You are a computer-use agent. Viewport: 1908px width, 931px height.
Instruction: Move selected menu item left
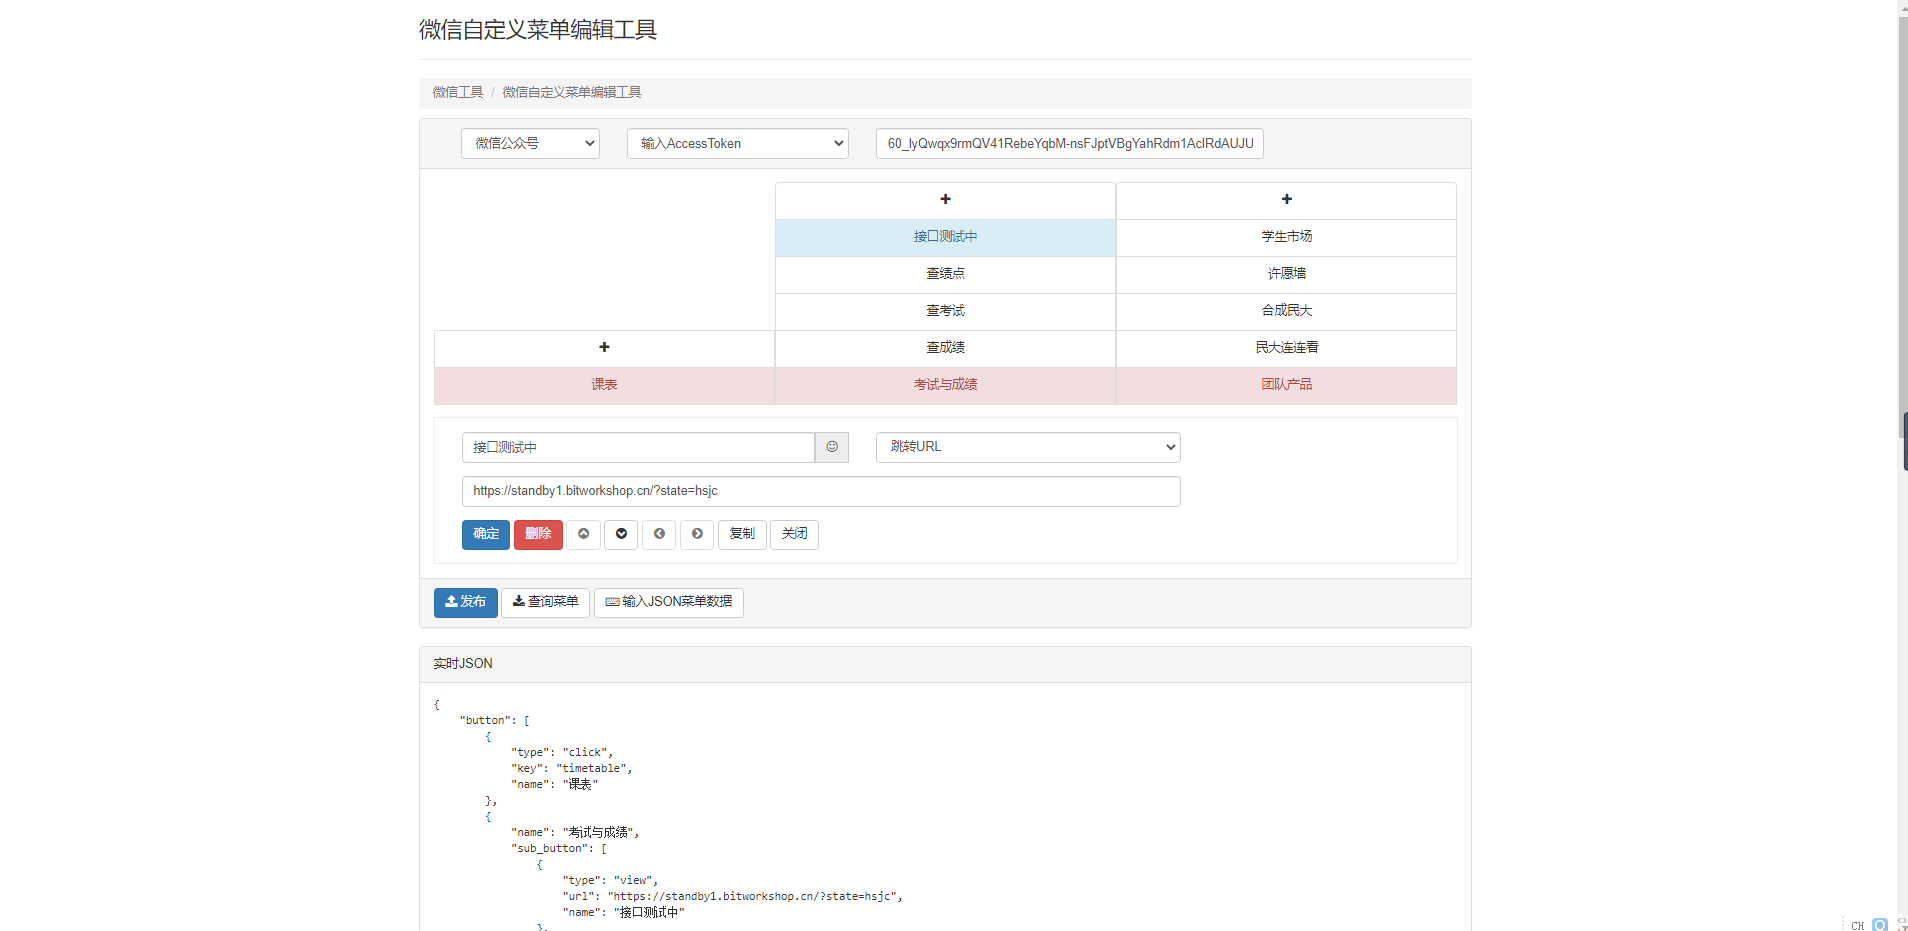tap(659, 534)
